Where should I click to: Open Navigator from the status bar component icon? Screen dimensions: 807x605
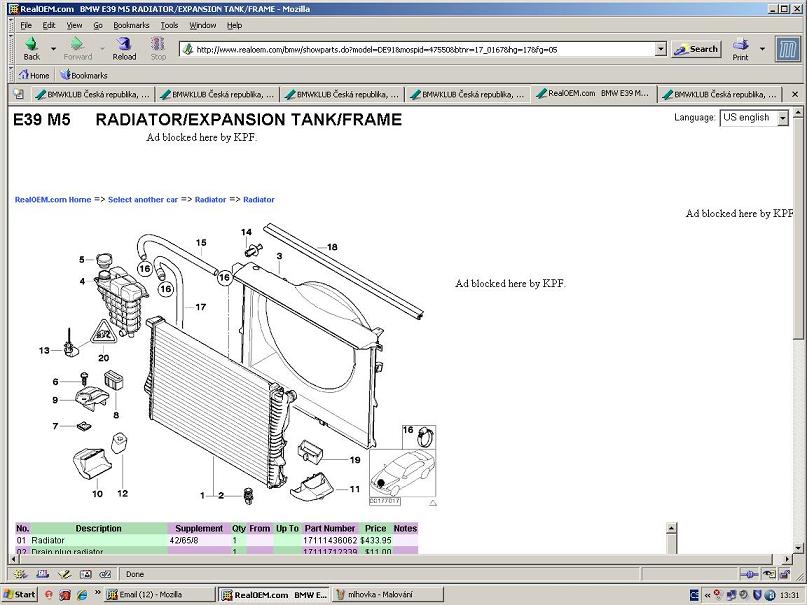[x=21, y=574]
